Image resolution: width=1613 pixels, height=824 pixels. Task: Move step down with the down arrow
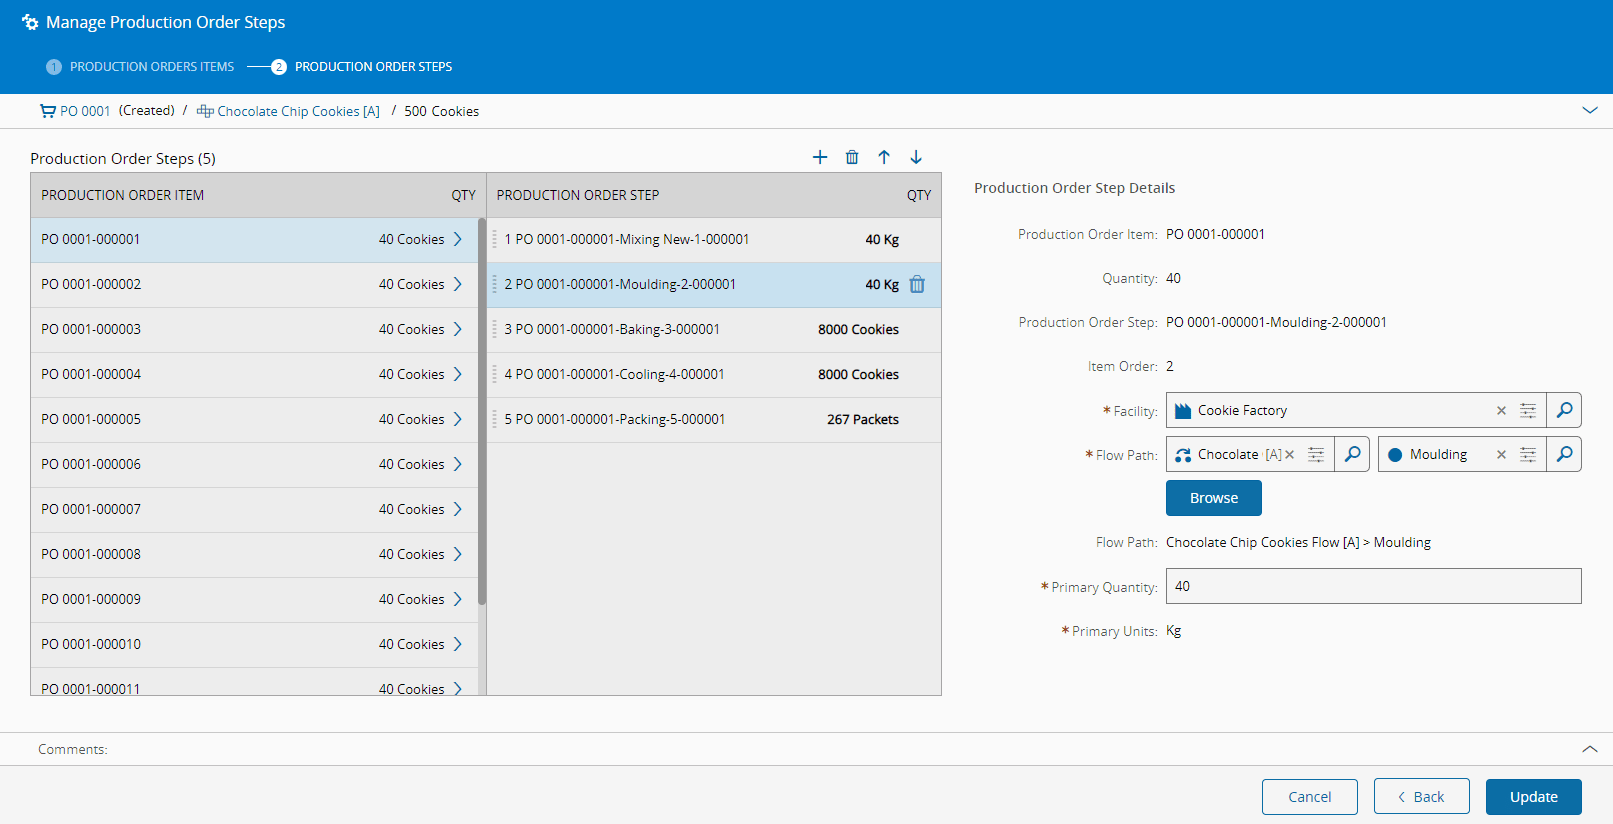916,157
